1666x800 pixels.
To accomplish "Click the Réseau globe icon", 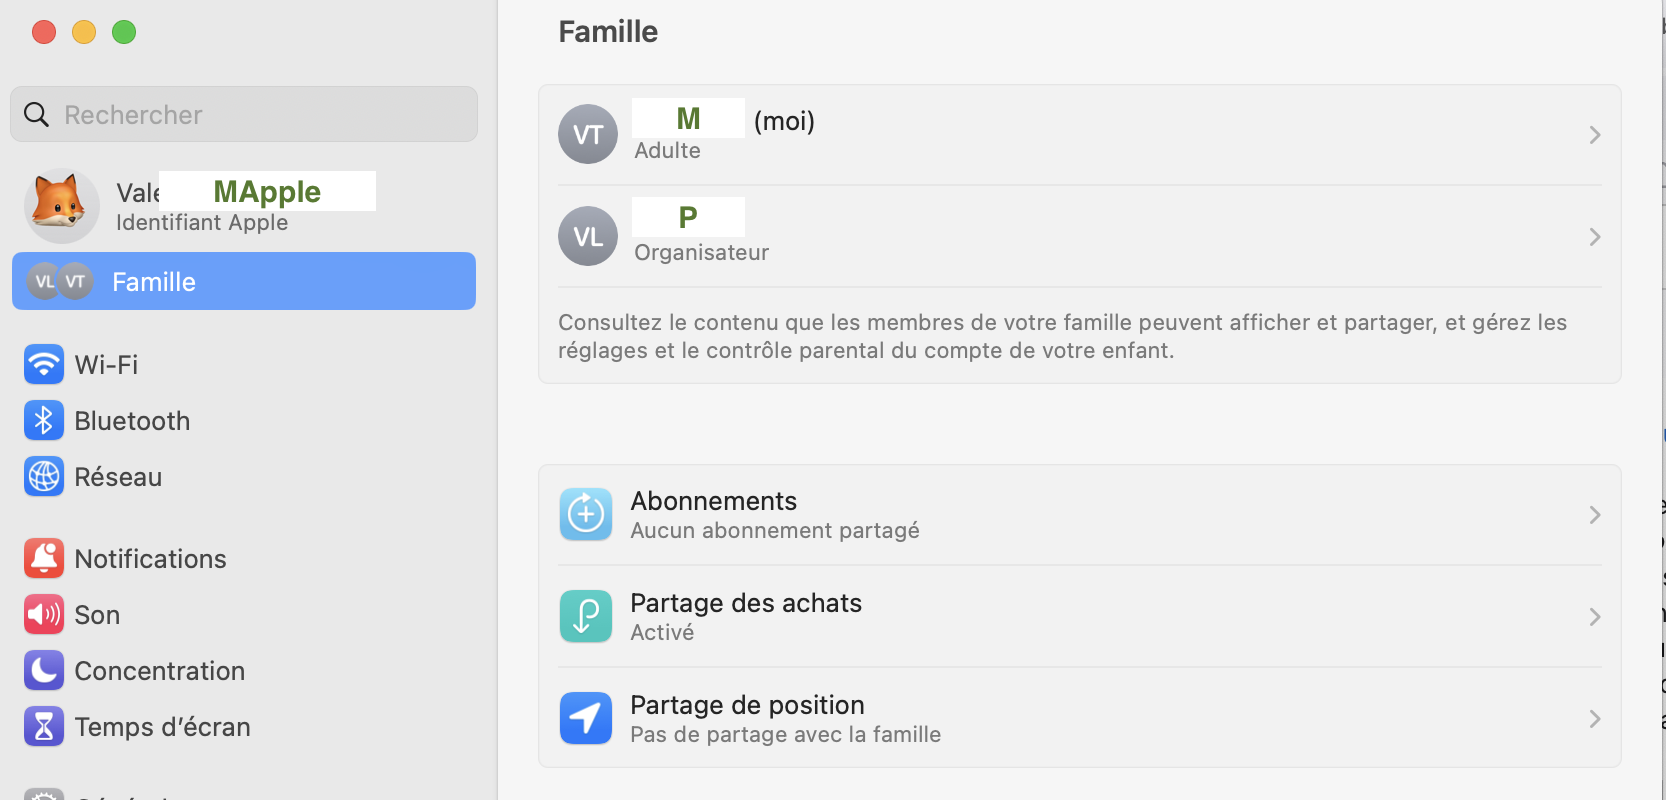I will click(x=44, y=477).
